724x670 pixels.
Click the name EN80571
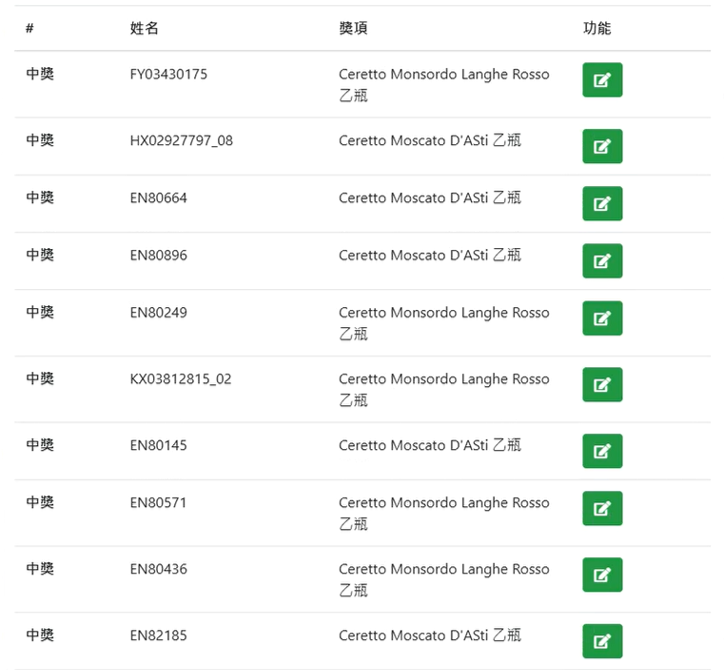pyautogui.click(x=158, y=503)
